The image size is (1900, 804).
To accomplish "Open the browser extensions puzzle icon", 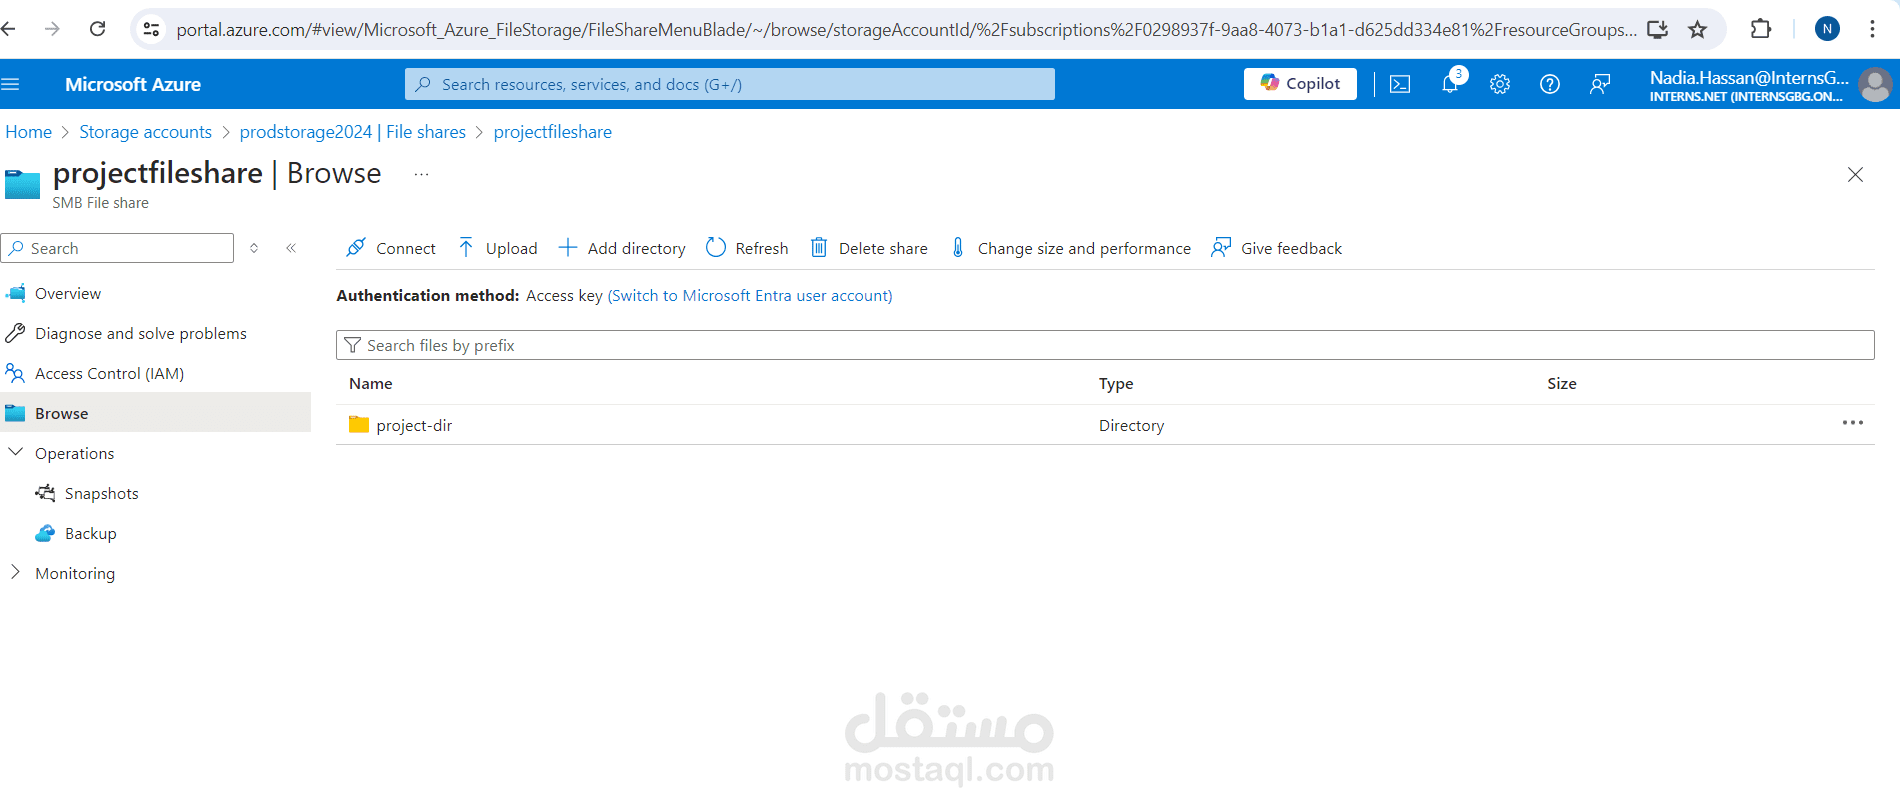I will click(x=1761, y=29).
